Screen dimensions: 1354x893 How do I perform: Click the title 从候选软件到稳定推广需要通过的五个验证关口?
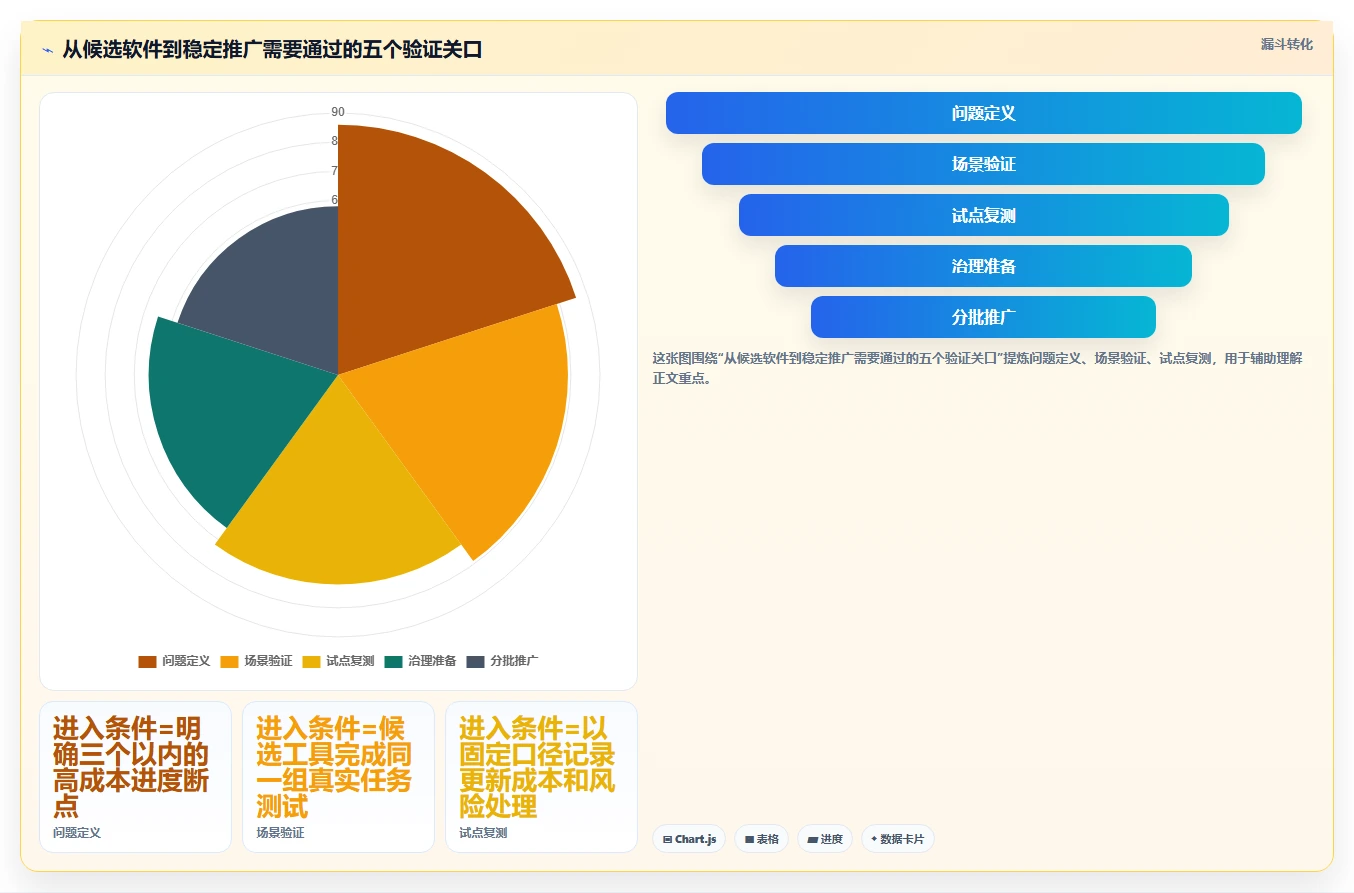[272, 50]
